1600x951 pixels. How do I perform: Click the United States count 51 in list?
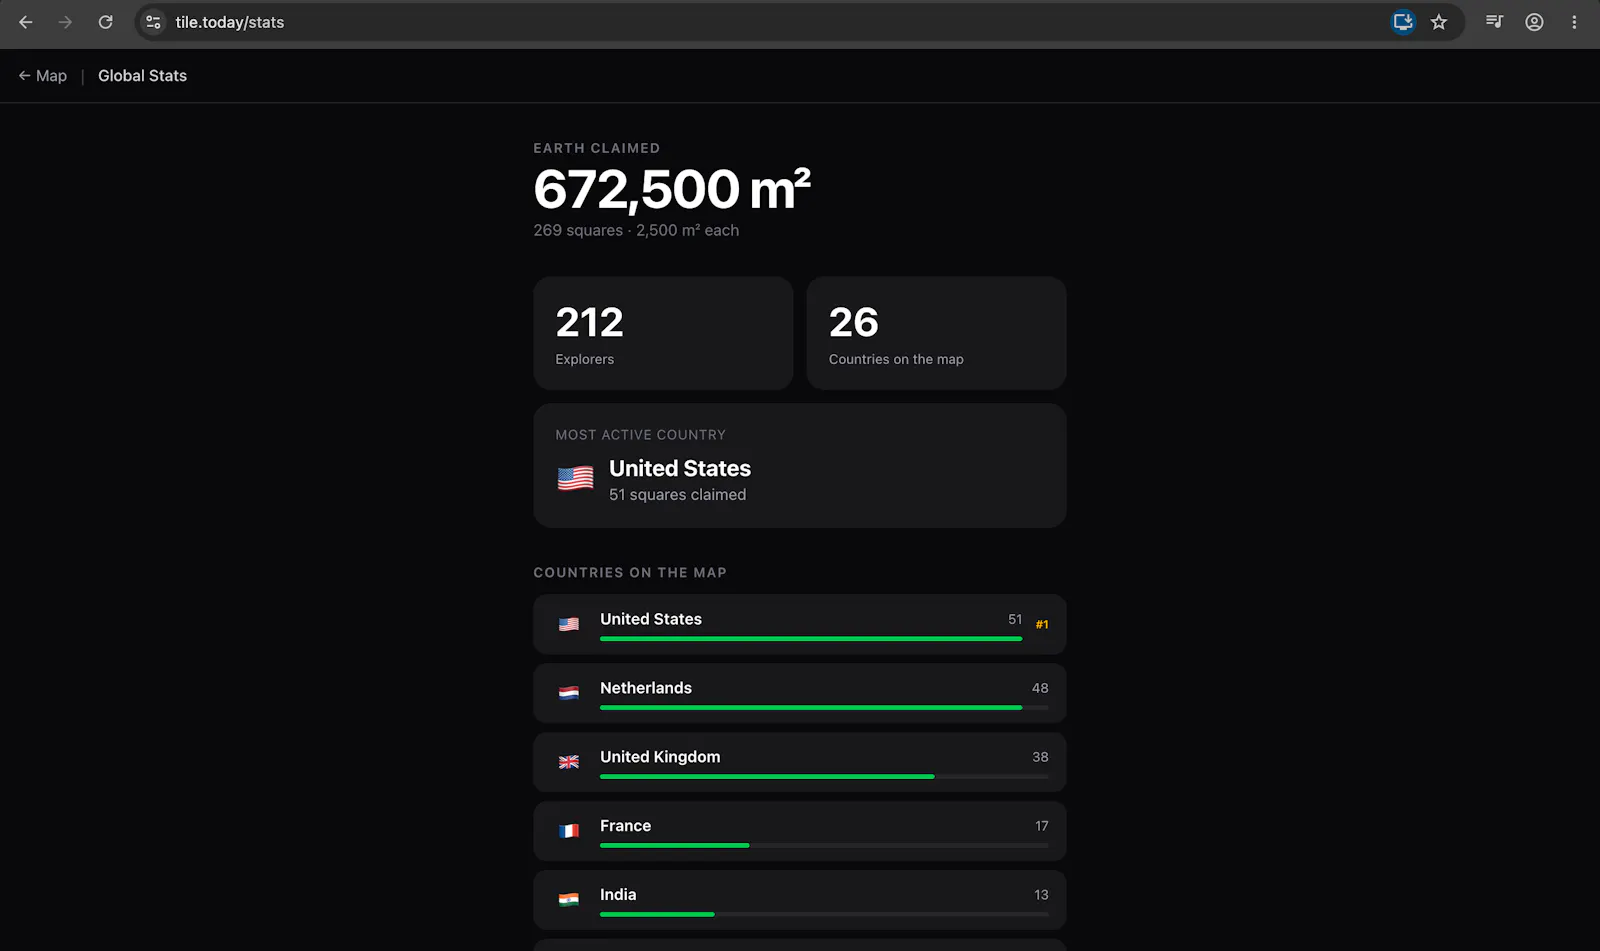pyautogui.click(x=1015, y=619)
